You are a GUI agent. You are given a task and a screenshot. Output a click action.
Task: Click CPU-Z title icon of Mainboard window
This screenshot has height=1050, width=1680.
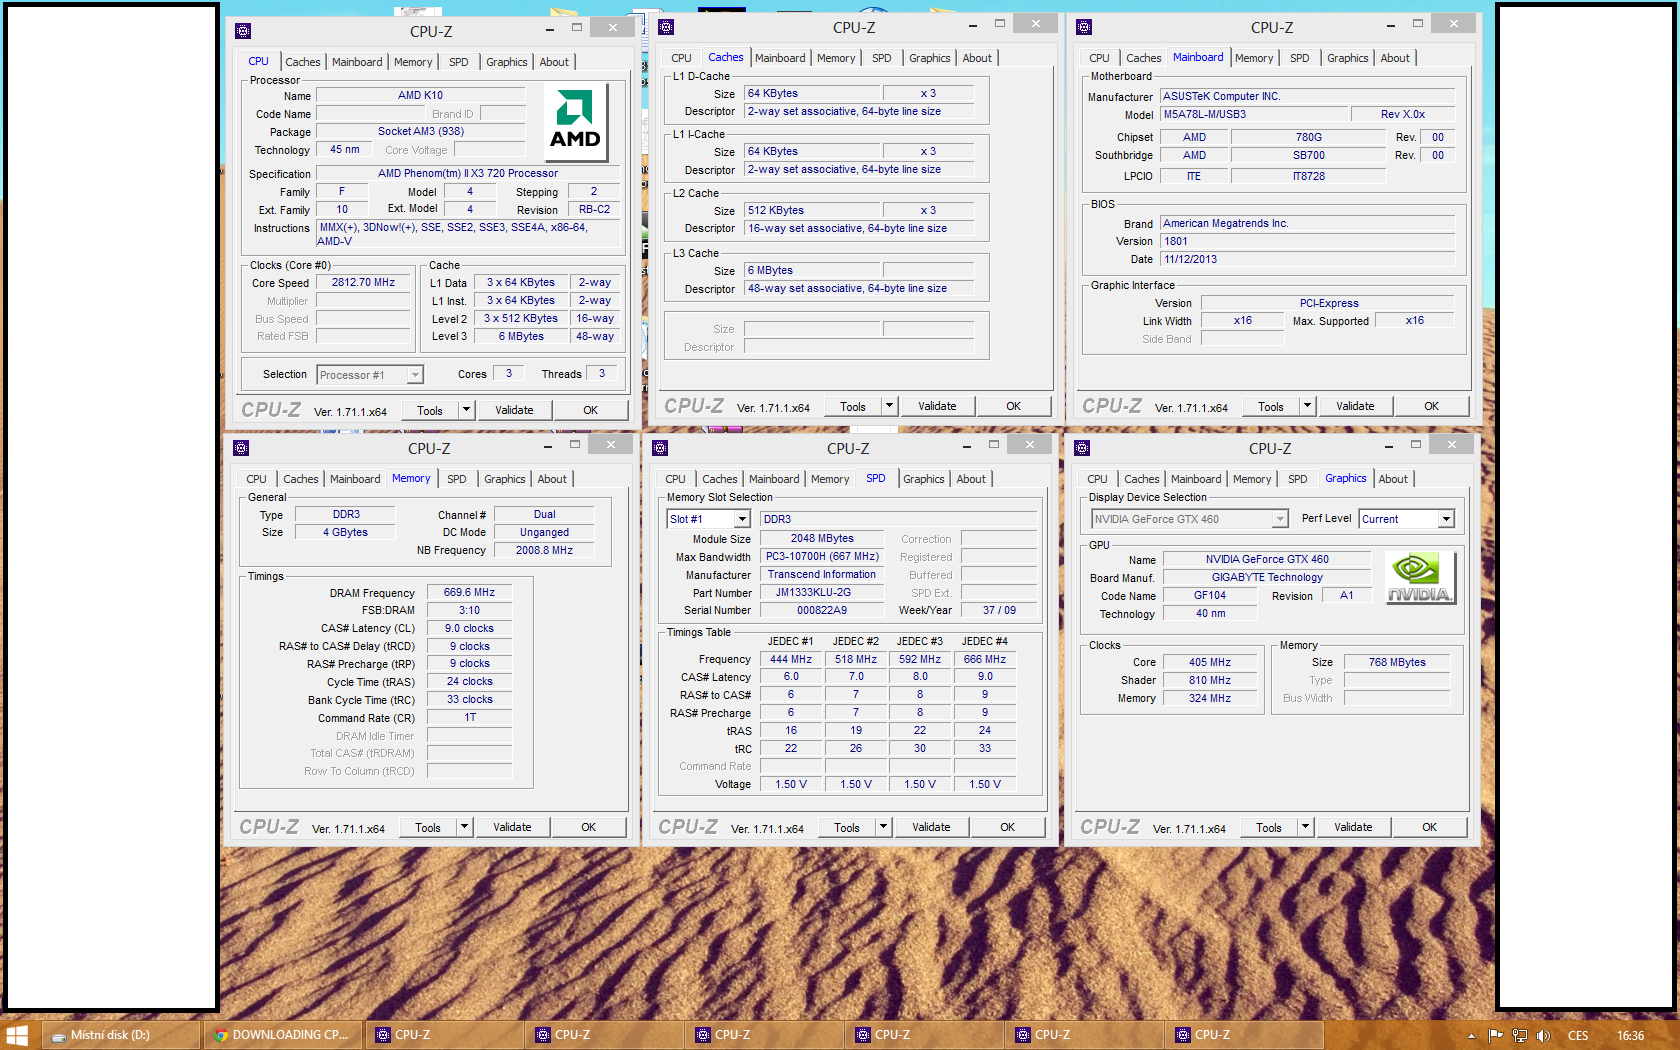click(1084, 27)
